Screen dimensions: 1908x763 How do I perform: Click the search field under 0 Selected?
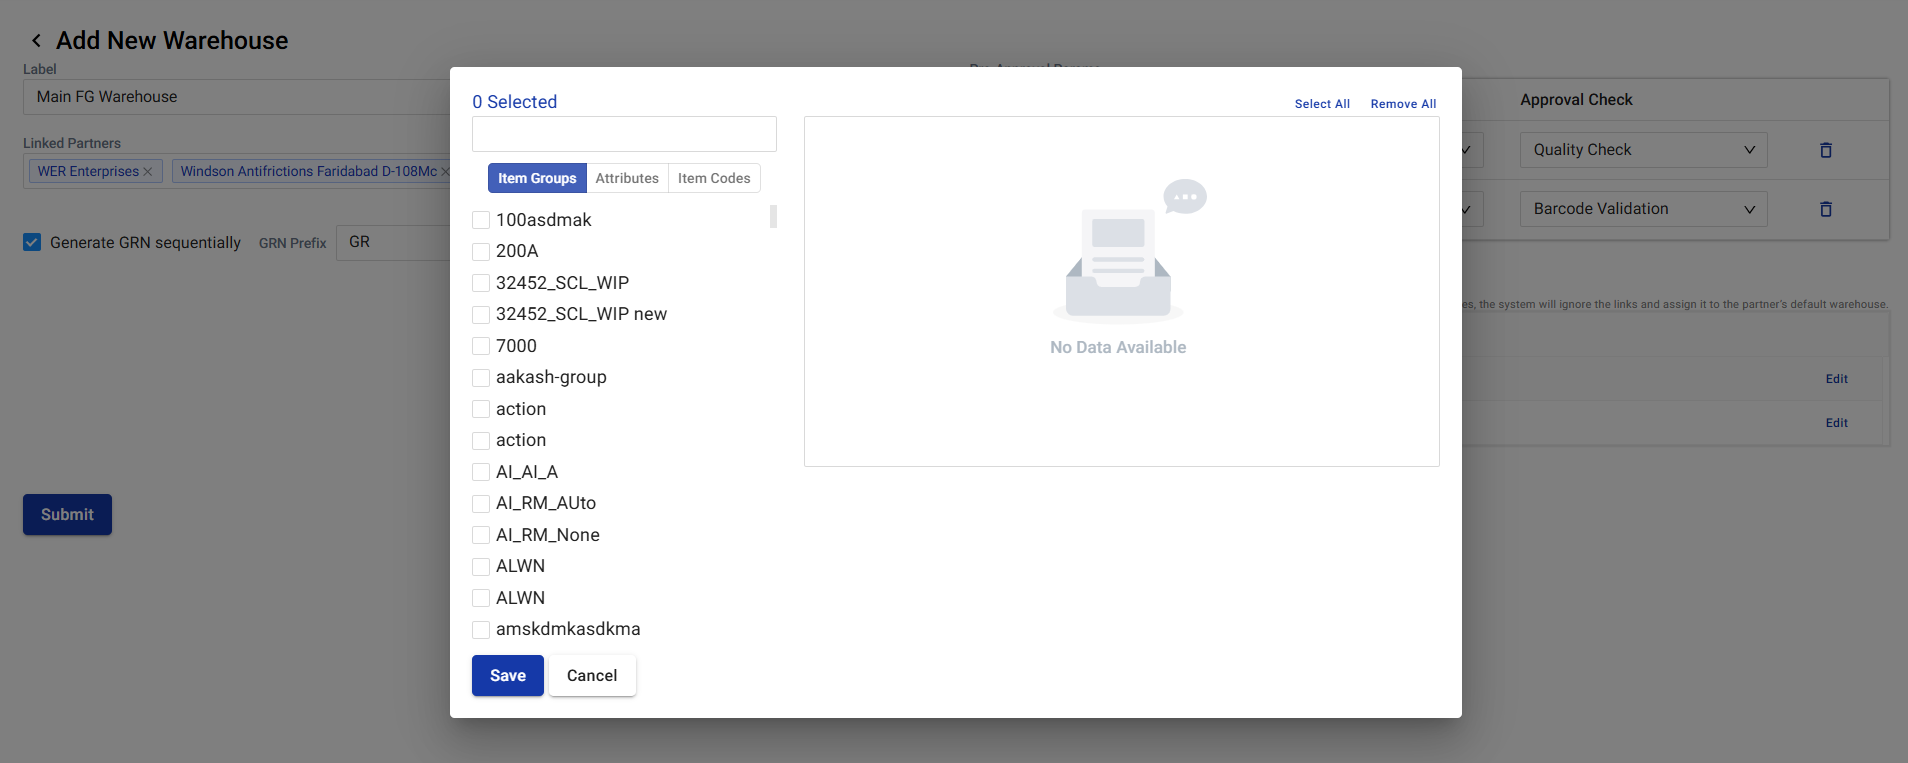tap(624, 134)
